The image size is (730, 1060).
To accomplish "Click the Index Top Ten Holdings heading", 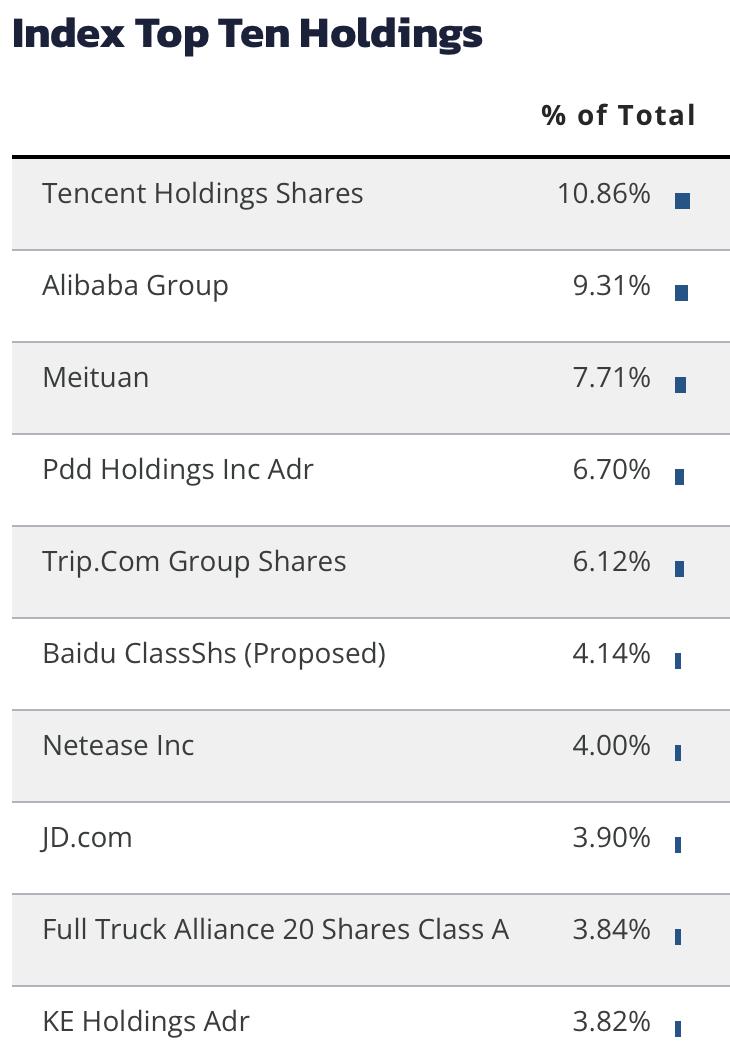I will (x=247, y=34).
